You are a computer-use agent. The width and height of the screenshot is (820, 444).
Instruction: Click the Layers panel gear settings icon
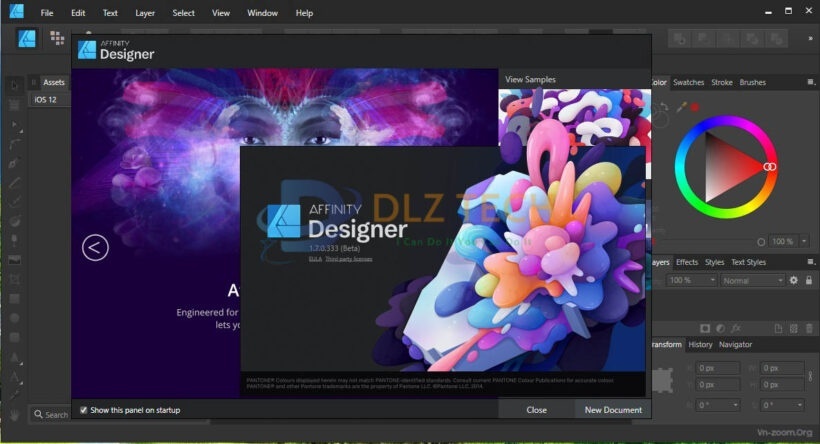tap(793, 280)
